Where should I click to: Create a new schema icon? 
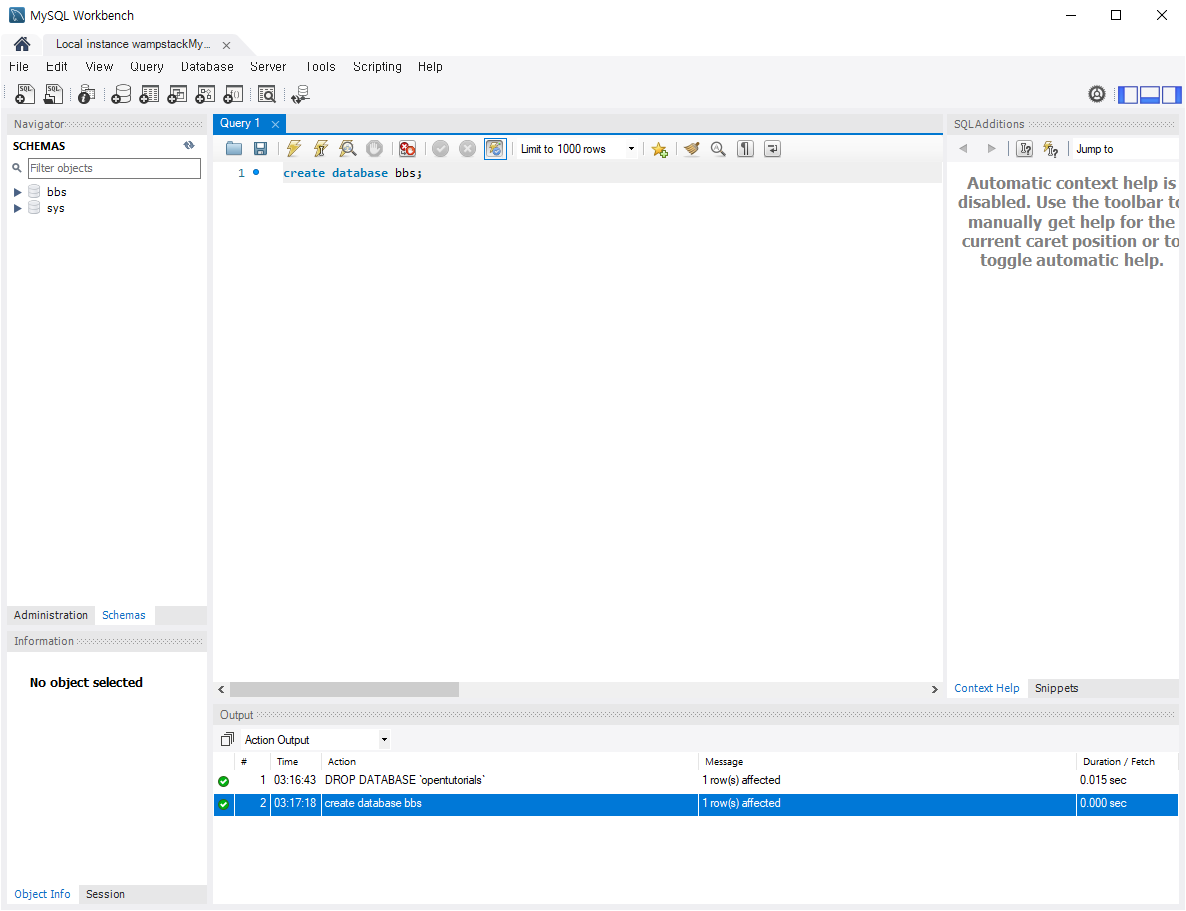(x=121, y=94)
